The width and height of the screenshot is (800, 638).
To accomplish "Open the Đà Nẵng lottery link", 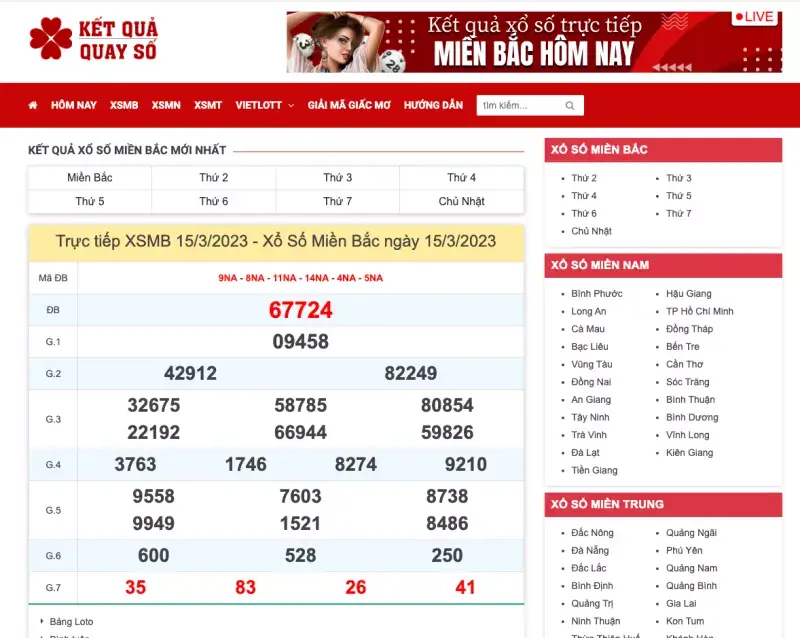I will coord(589,550).
